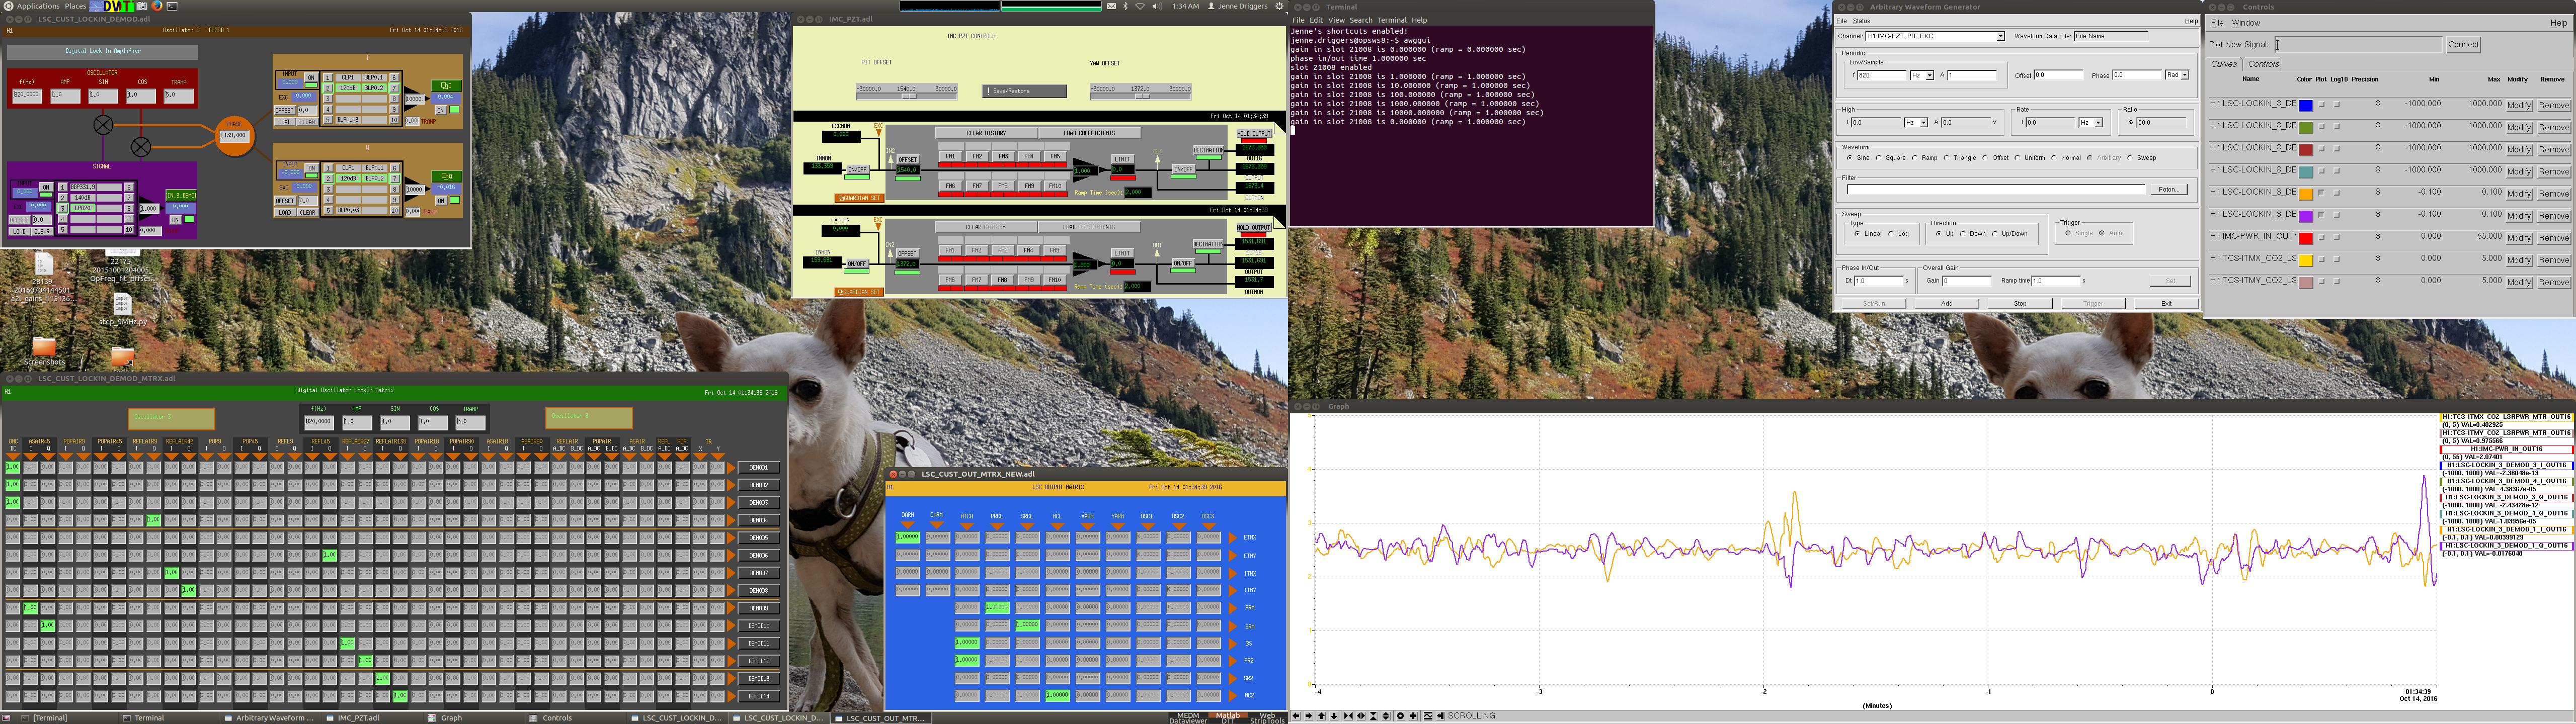Click the DEMOD14 button in lock-in matrix
The height and width of the screenshot is (724, 2576).
[x=759, y=696]
